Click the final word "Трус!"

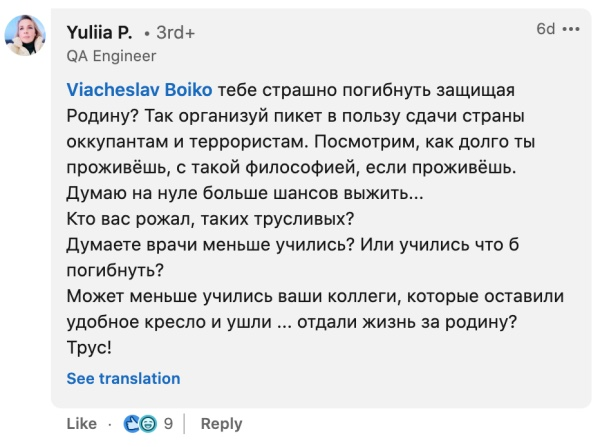pyautogui.click(x=89, y=349)
